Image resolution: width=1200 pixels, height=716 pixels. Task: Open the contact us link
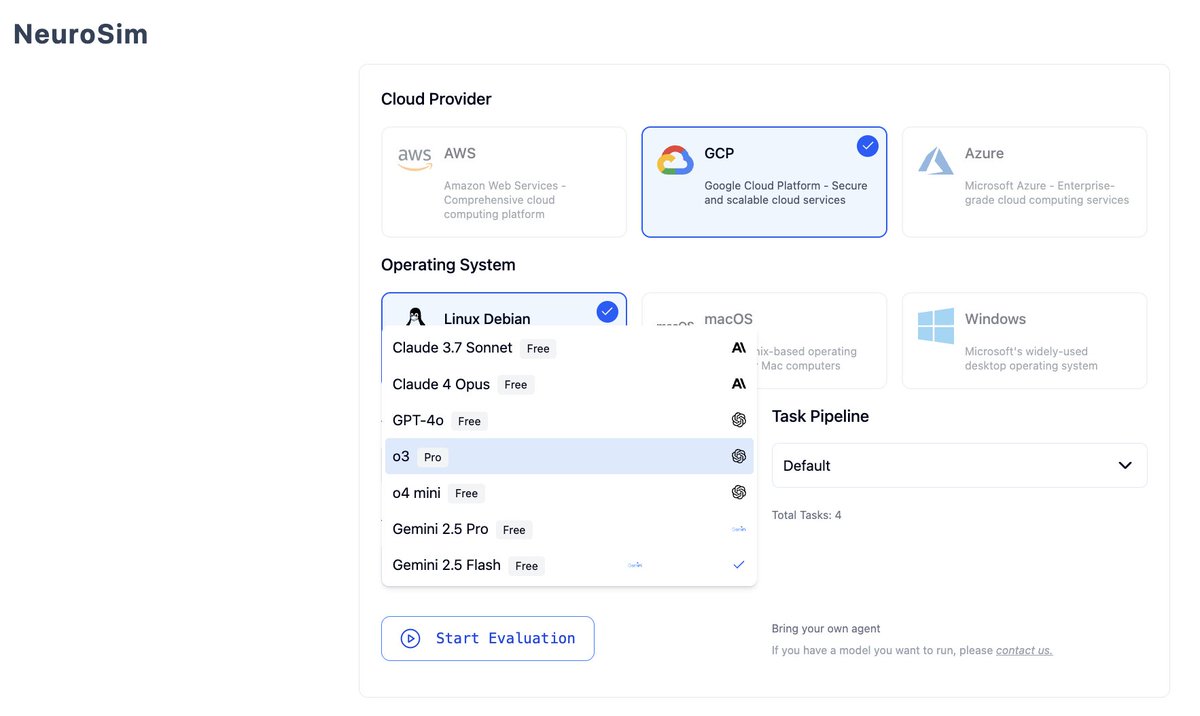coord(1024,650)
